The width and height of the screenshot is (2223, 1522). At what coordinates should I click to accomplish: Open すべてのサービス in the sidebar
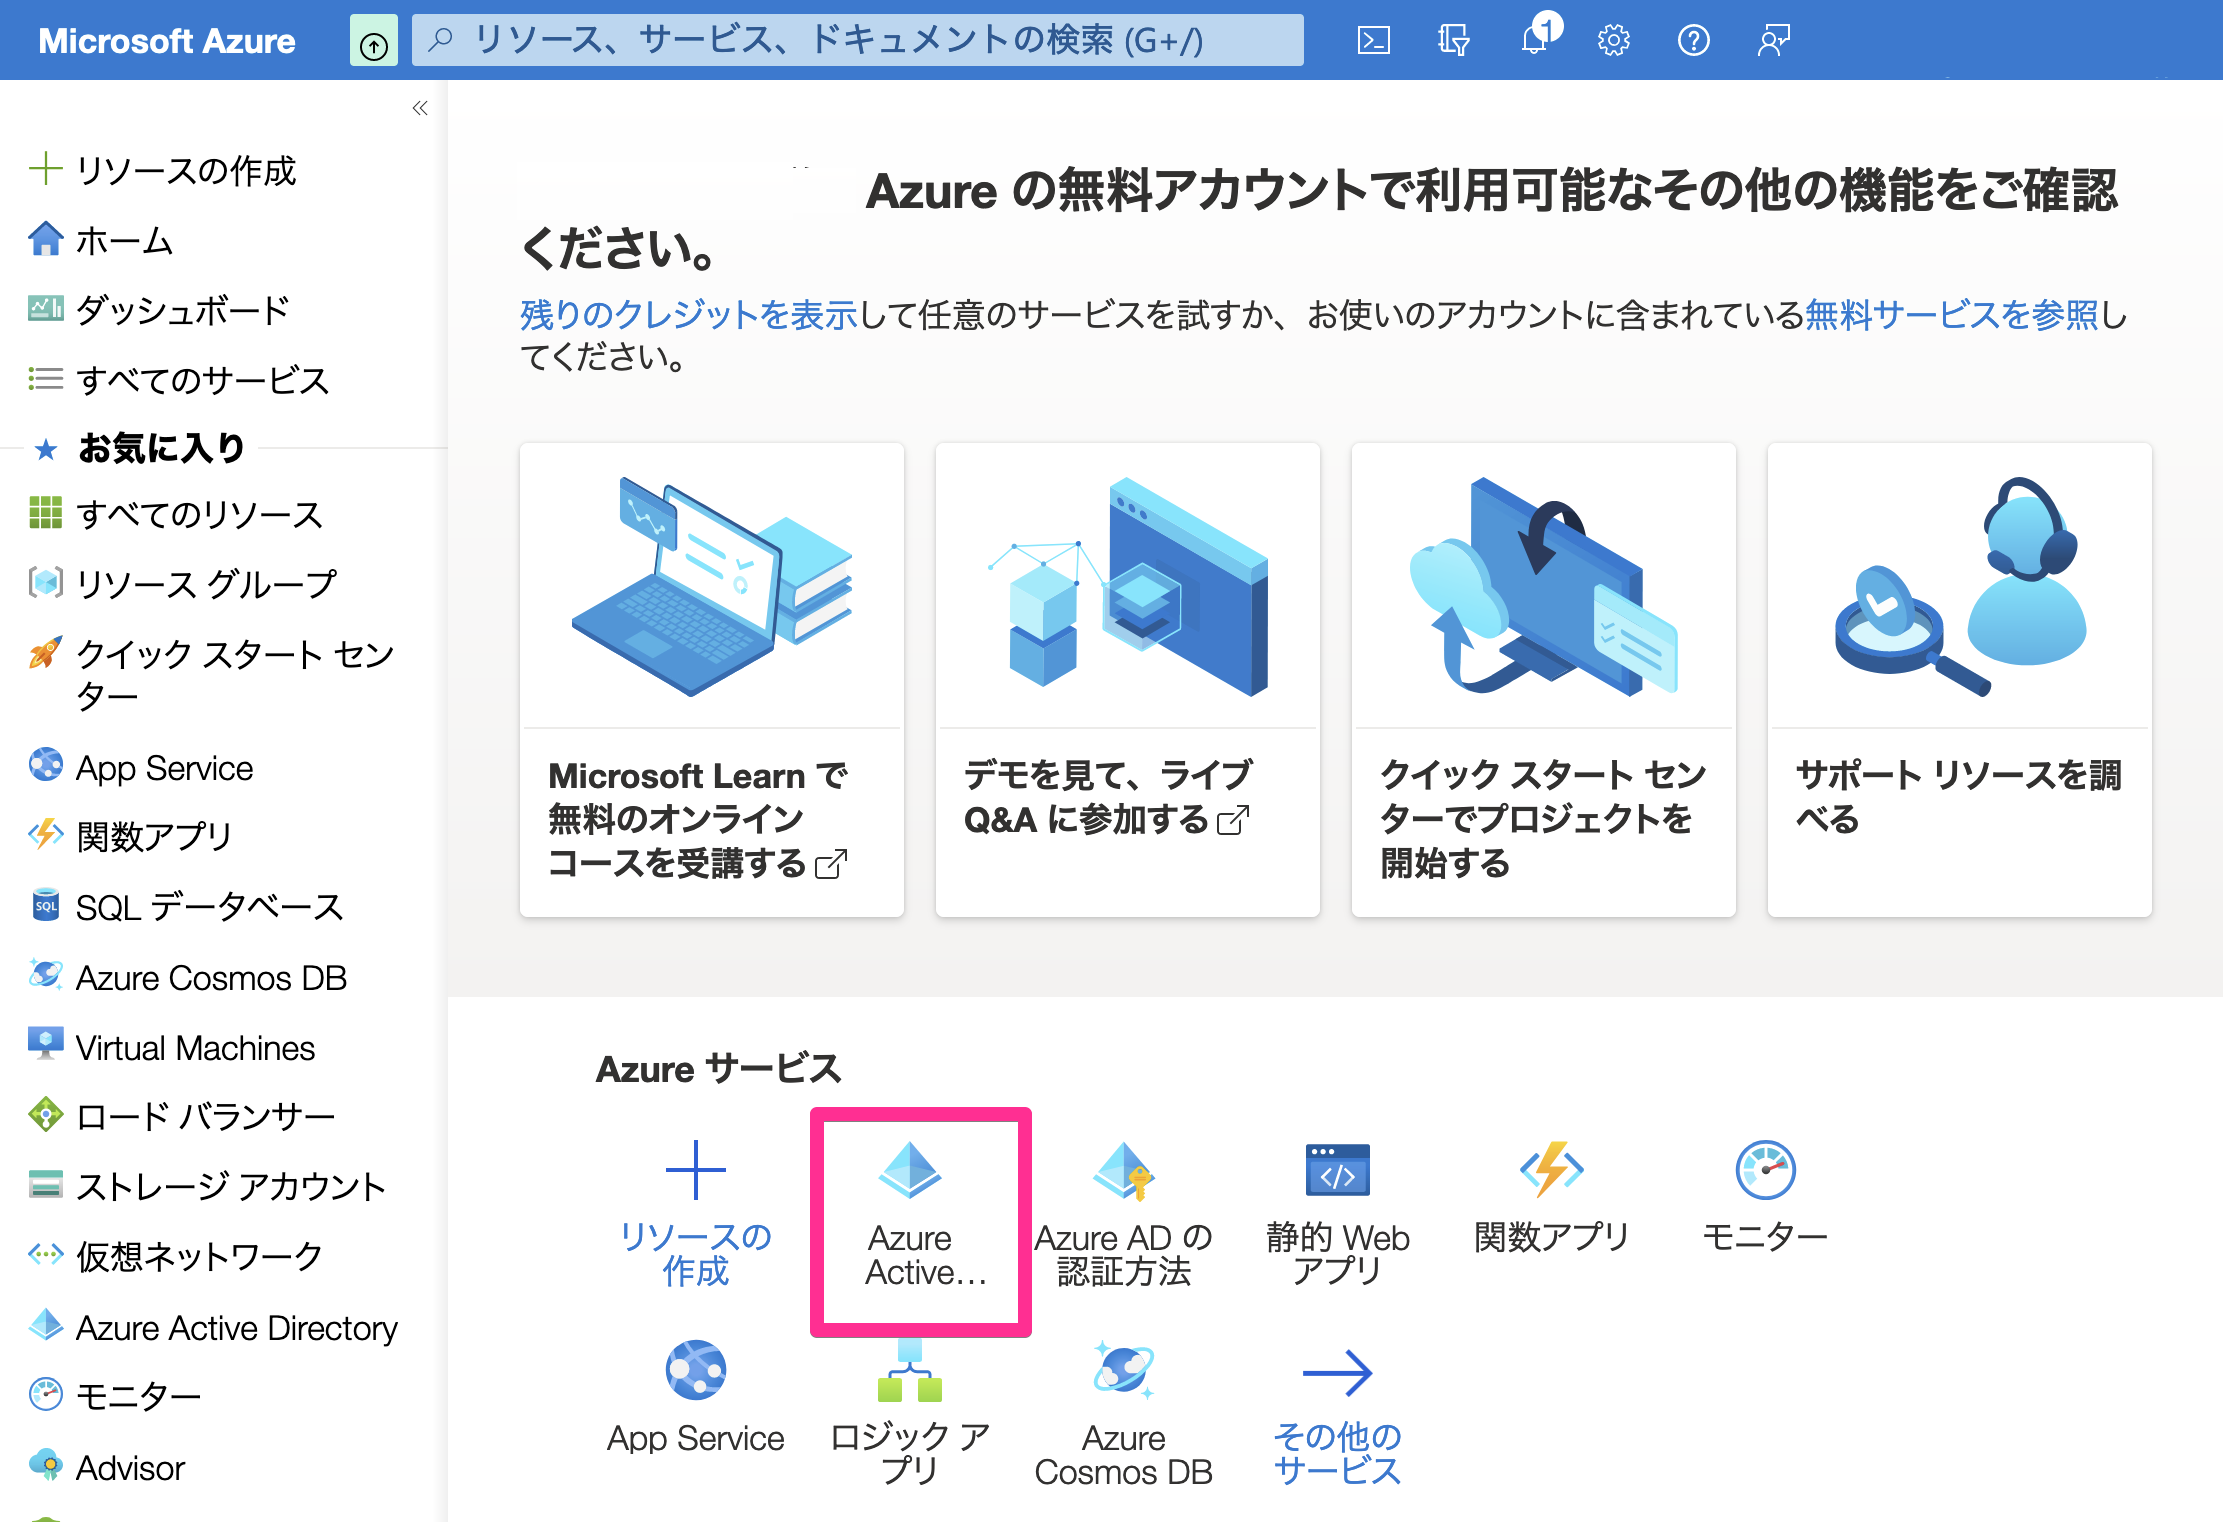(178, 380)
